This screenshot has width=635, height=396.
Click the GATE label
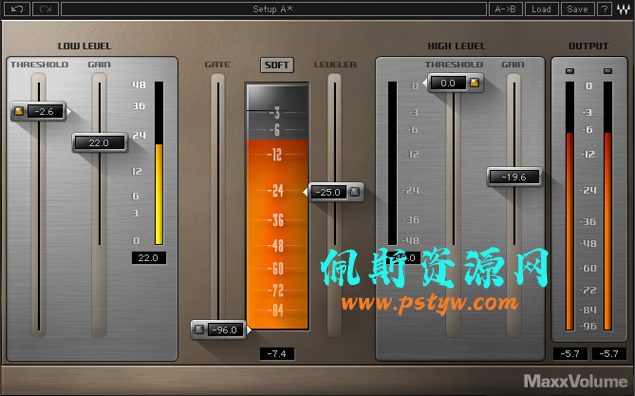click(x=217, y=65)
